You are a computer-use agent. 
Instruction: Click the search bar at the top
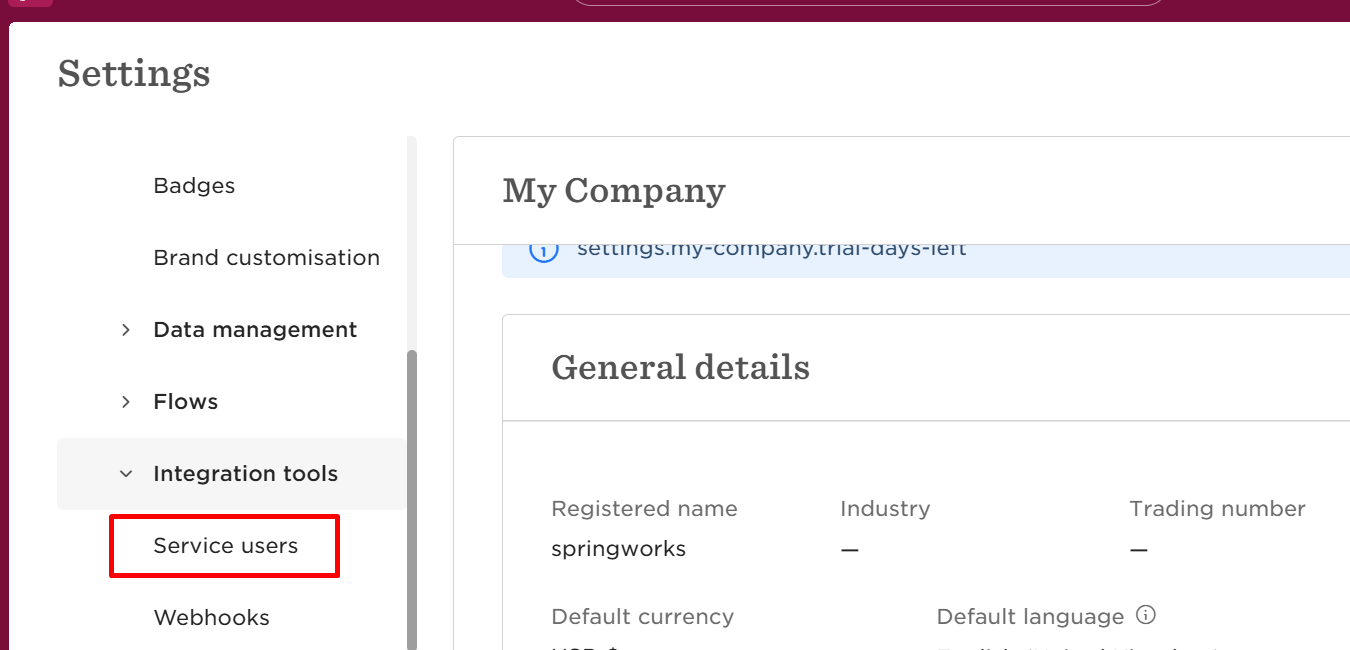pos(868,3)
